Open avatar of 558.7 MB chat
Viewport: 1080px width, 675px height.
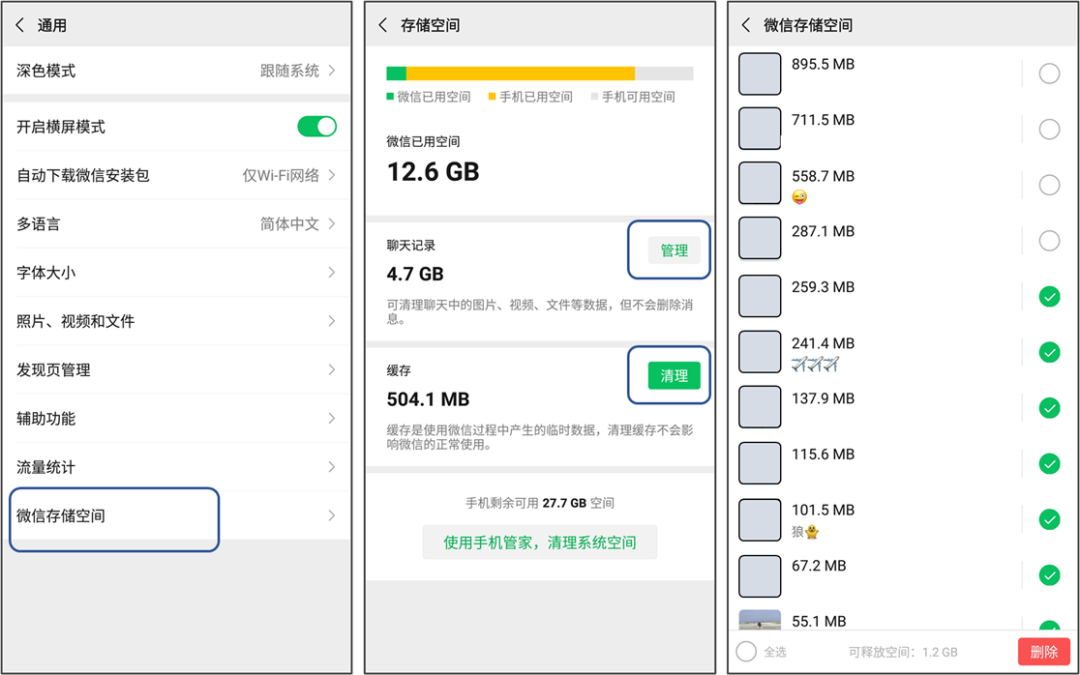(760, 184)
